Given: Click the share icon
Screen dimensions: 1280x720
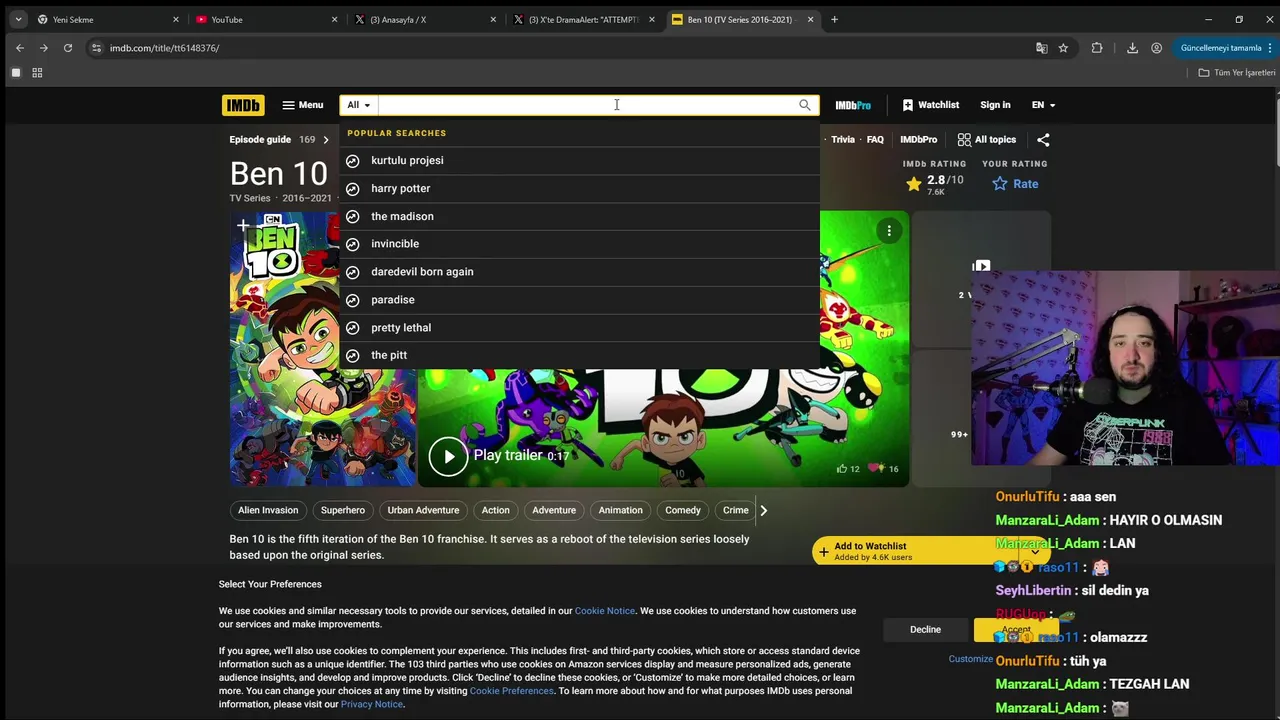Looking at the screenshot, I should 1043,140.
